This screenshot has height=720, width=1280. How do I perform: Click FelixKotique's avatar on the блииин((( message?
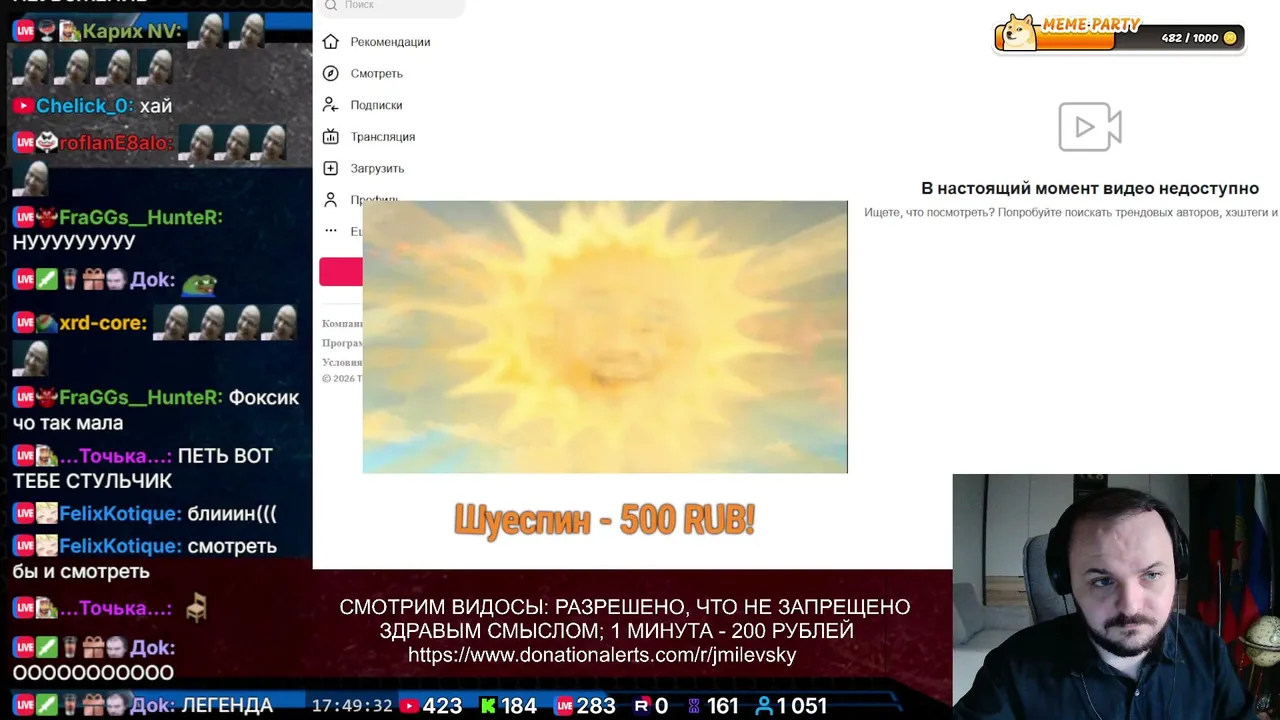click(47, 514)
